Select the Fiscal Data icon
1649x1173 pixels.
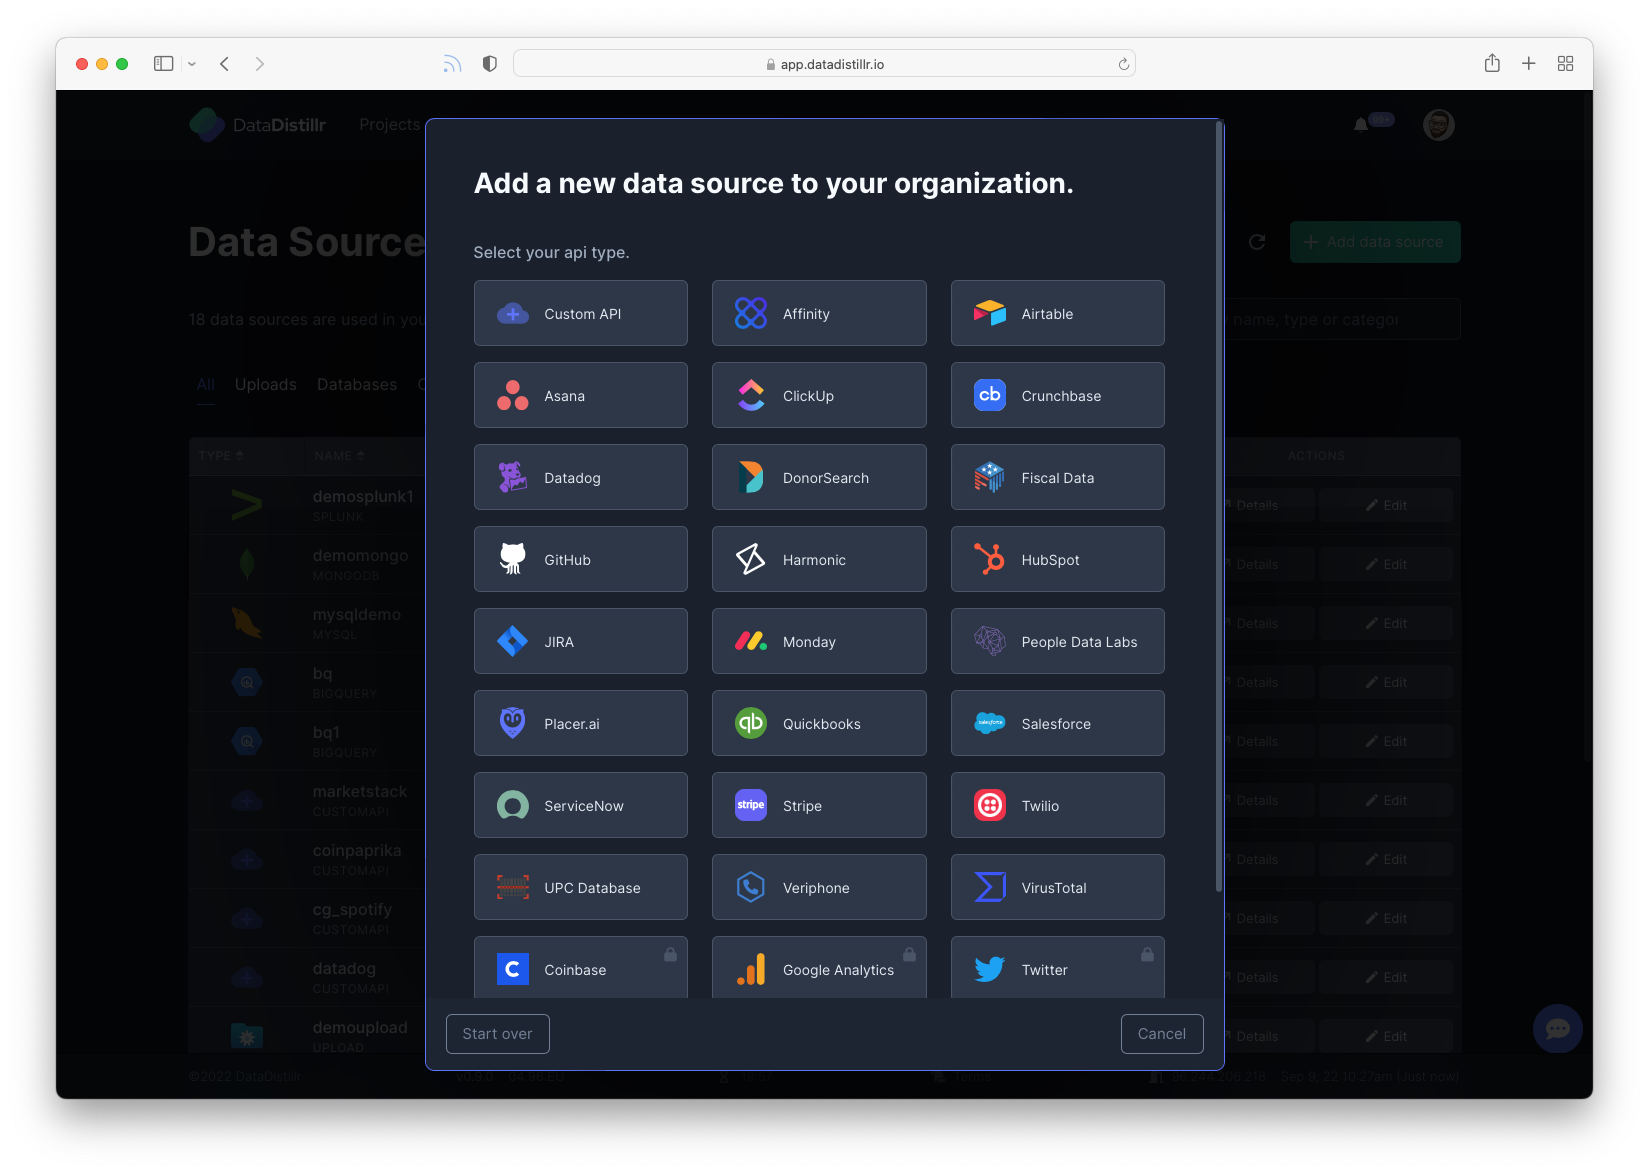[x=990, y=478]
